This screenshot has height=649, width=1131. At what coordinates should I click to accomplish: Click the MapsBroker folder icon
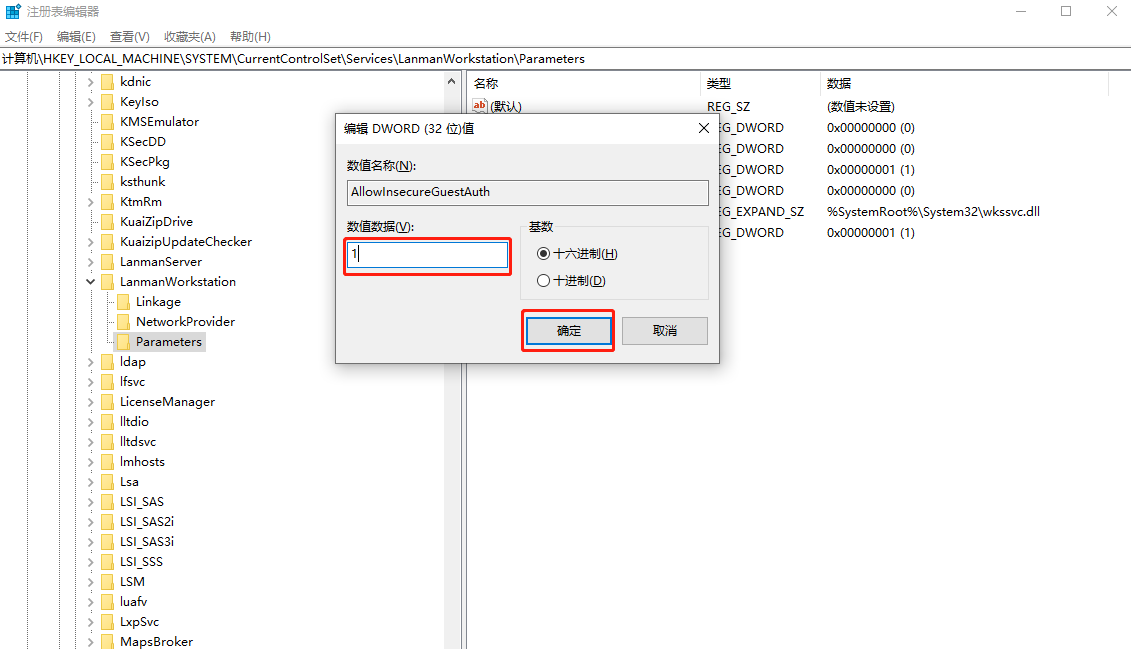click(107, 642)
